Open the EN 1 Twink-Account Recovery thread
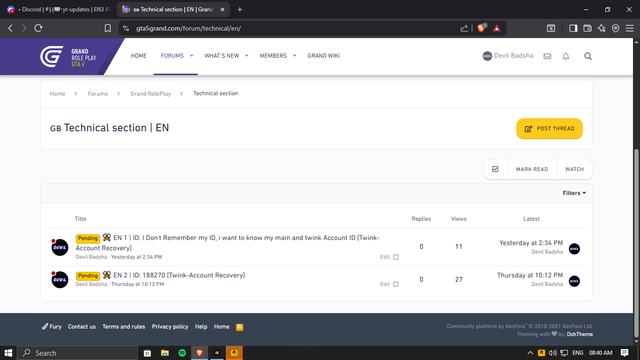Image resolution: width=640 pixels, height=360 pixels. click(x=227, y=243)
